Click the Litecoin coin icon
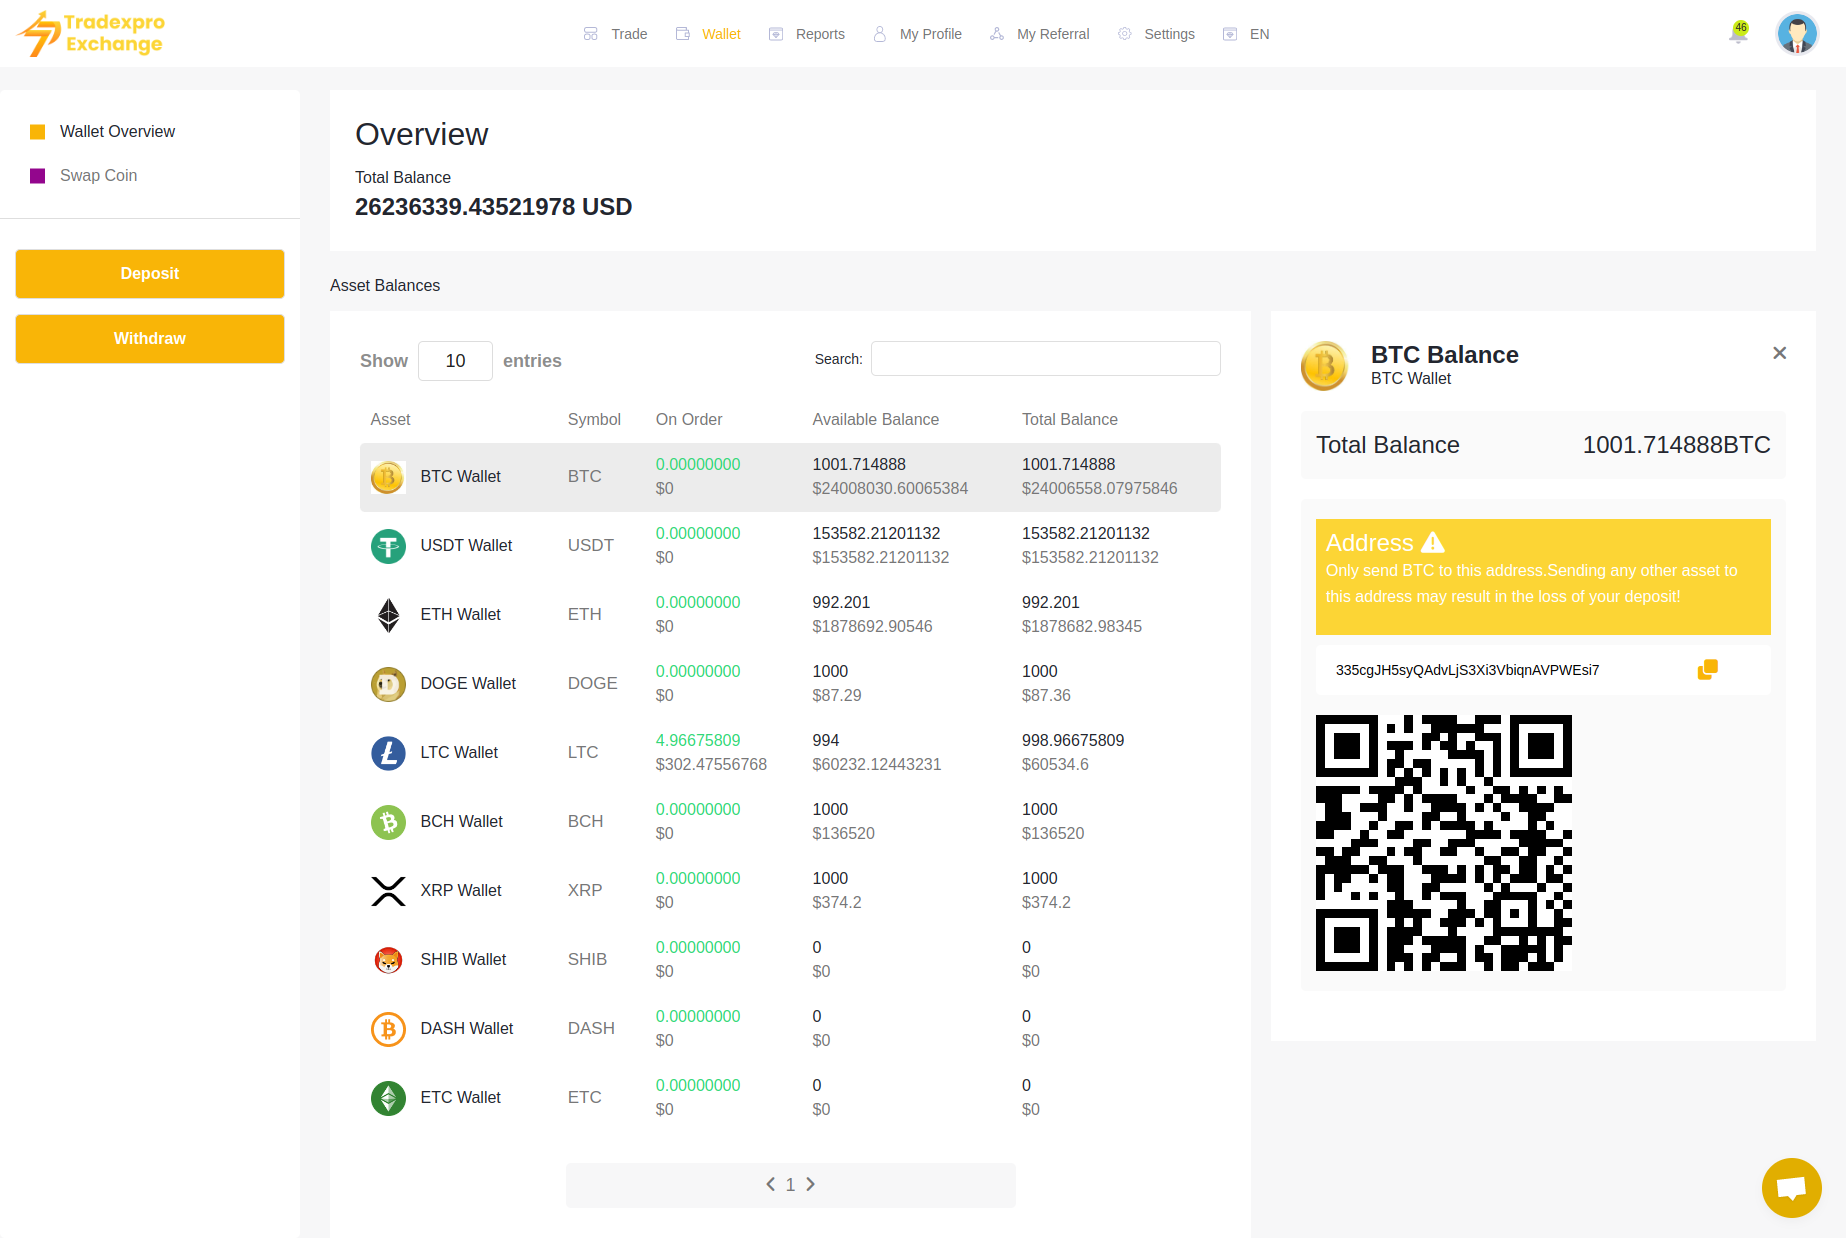Screen dimensions: 1846x1238 pos(388,753)
